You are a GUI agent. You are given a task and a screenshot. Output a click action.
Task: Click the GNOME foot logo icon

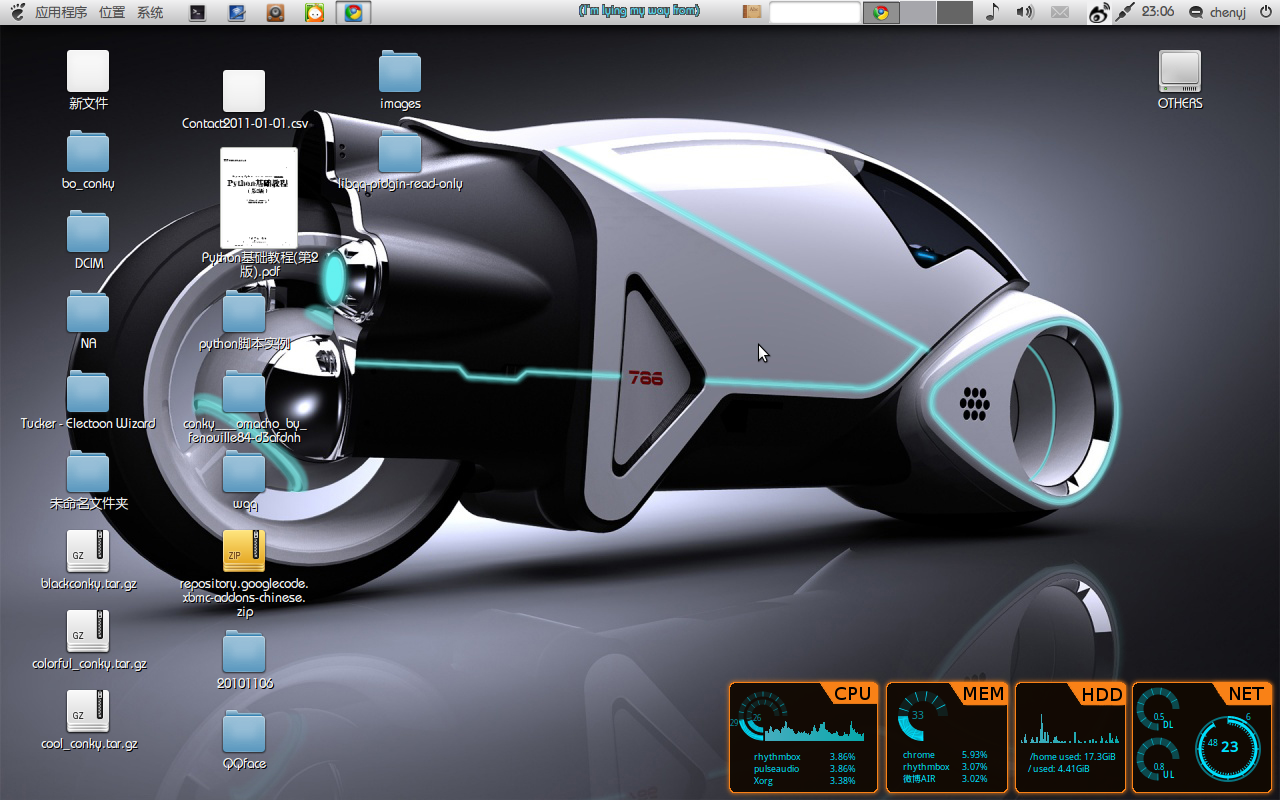(18, 12)
